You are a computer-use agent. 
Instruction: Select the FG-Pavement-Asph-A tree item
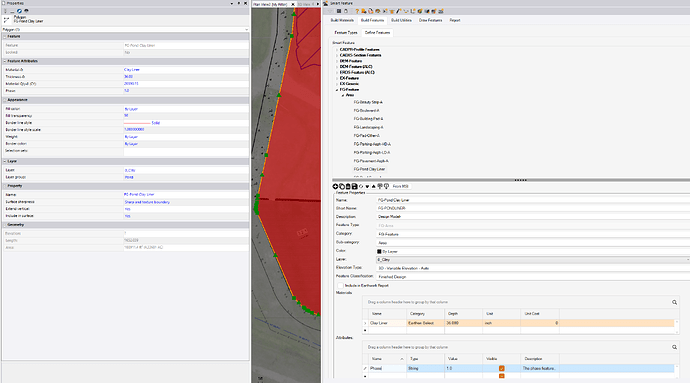pos(371,161)
